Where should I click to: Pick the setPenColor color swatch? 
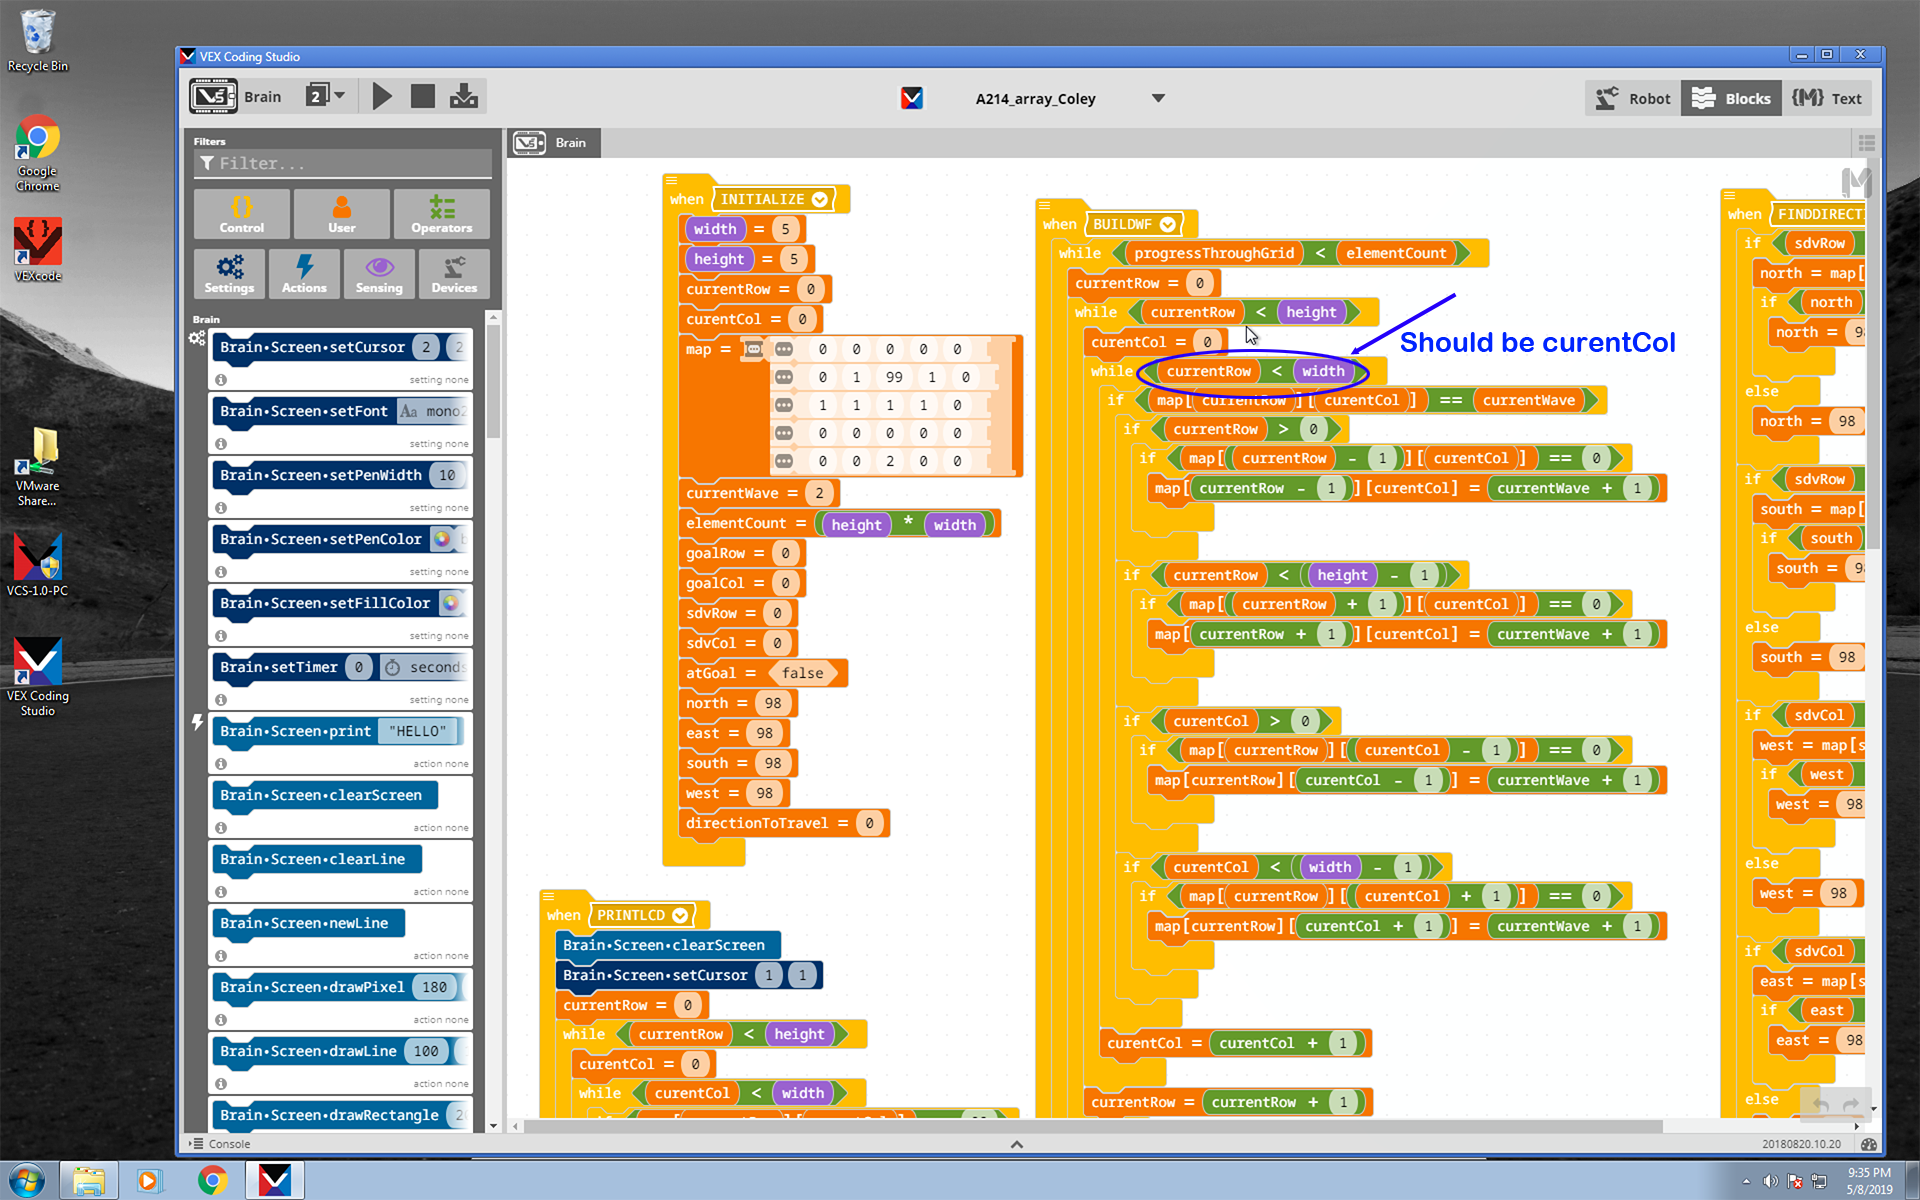(441, 539)
